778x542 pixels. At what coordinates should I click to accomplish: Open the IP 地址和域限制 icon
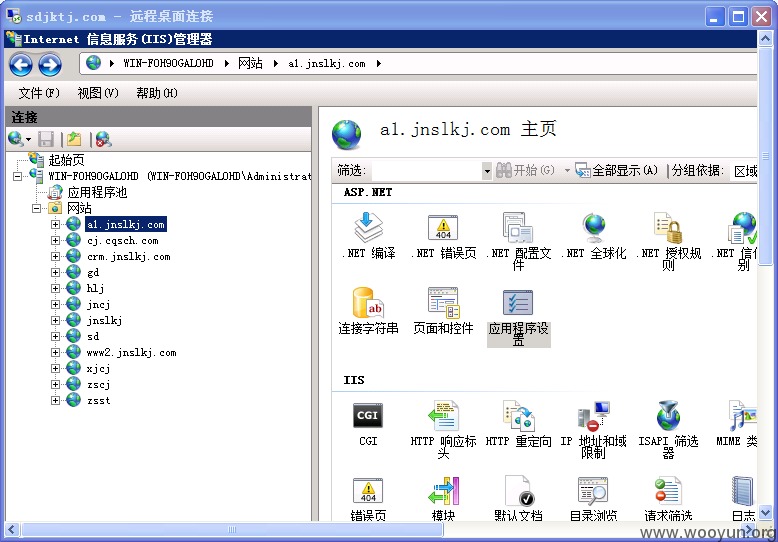[x=593, y=415]
